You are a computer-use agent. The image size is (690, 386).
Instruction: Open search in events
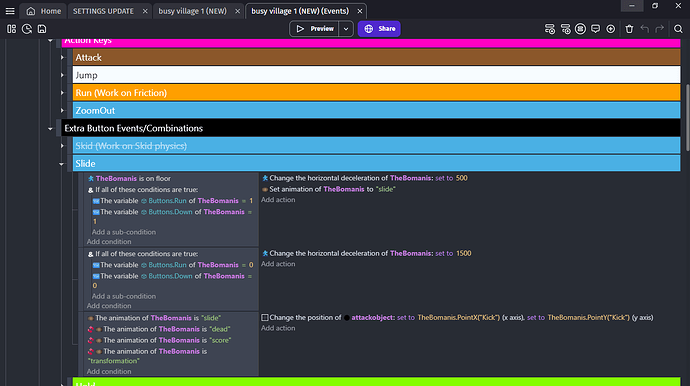pos(678,29)
